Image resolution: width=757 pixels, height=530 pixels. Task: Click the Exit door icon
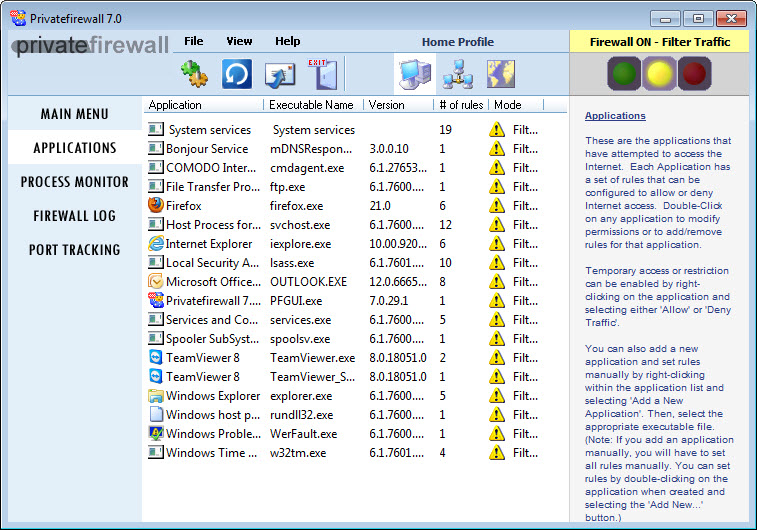coord(322,74)
